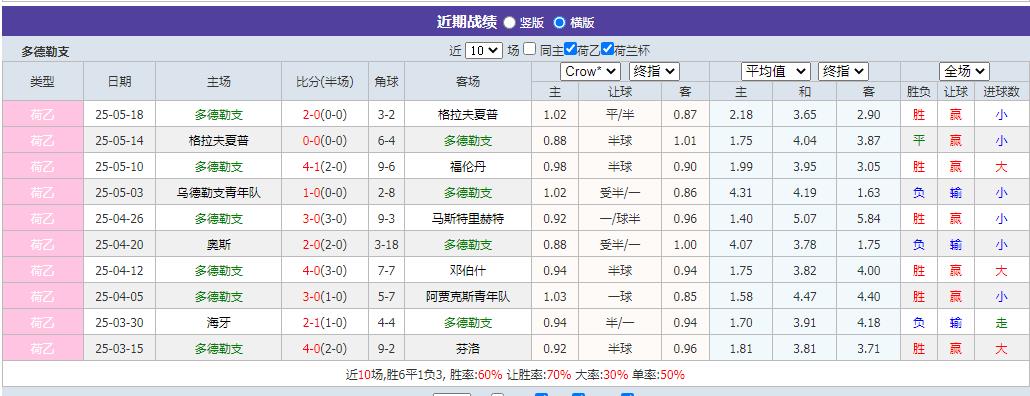Image resolution: width=1030 pixels, height=396 pixels.
Task: Click the 进球数 column header
Action: [1001, 91]
